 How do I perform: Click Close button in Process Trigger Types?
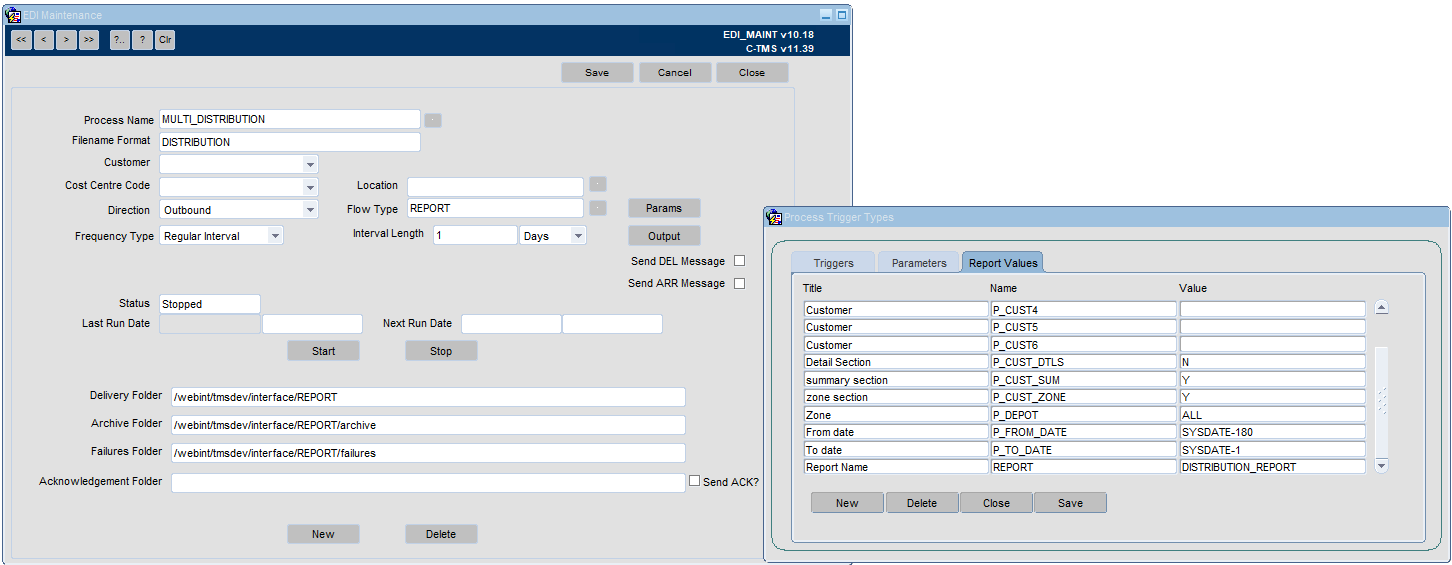click(996, 503)
